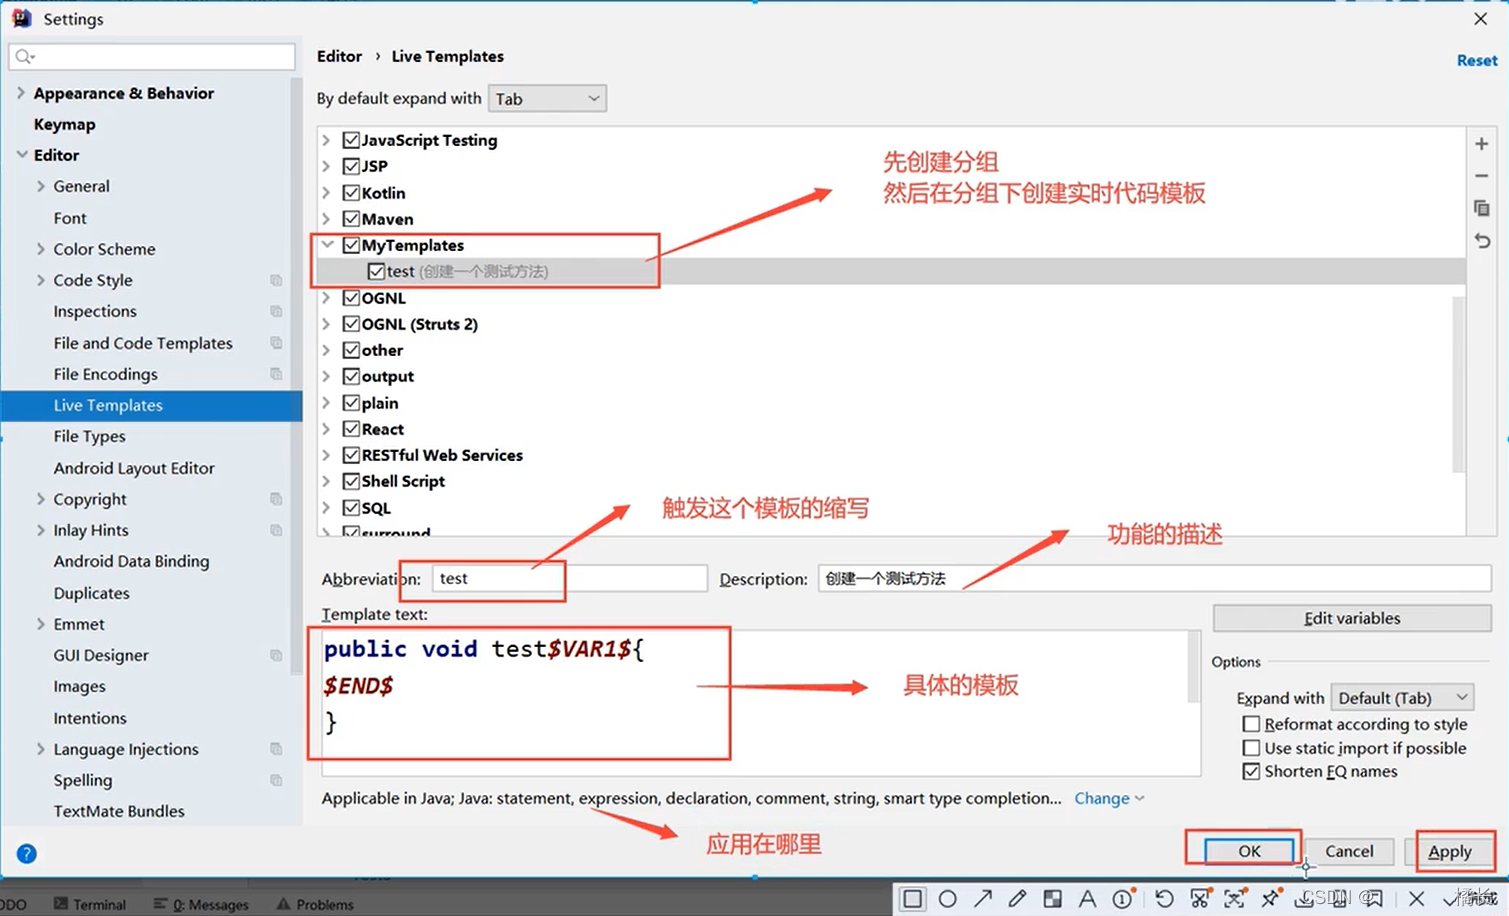1509x916 pixels.
Task: Select the ellipse annotation tool
Action: click(948, 898)
